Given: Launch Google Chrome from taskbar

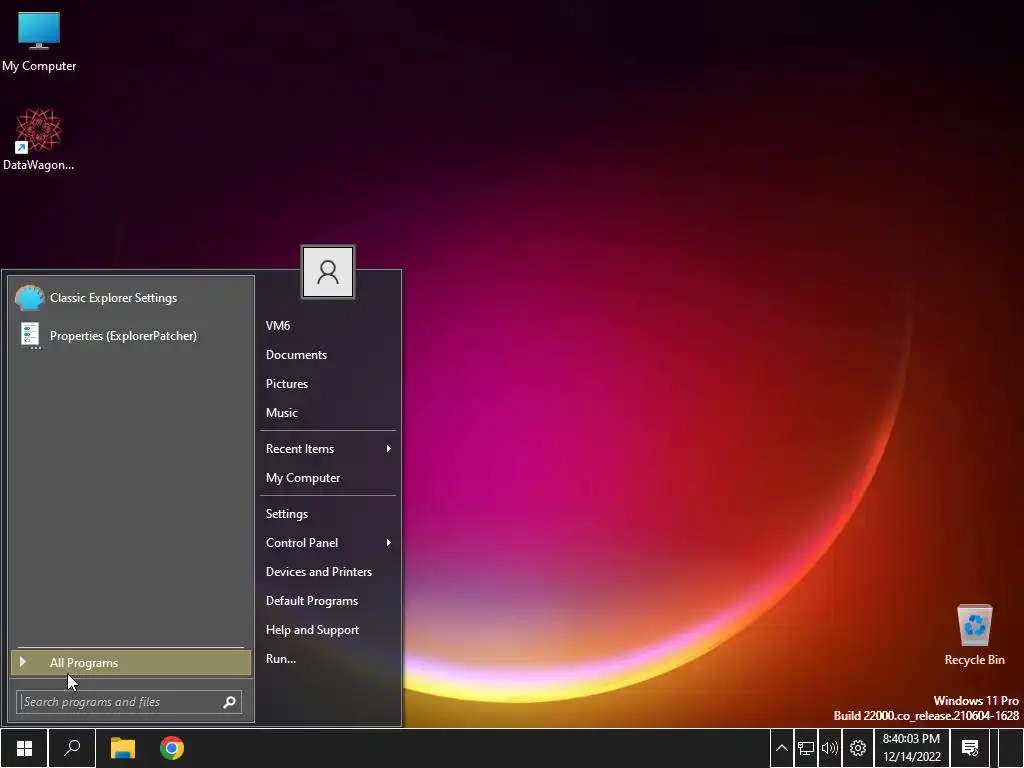Looking at the screenshot, I should [172, 748].
